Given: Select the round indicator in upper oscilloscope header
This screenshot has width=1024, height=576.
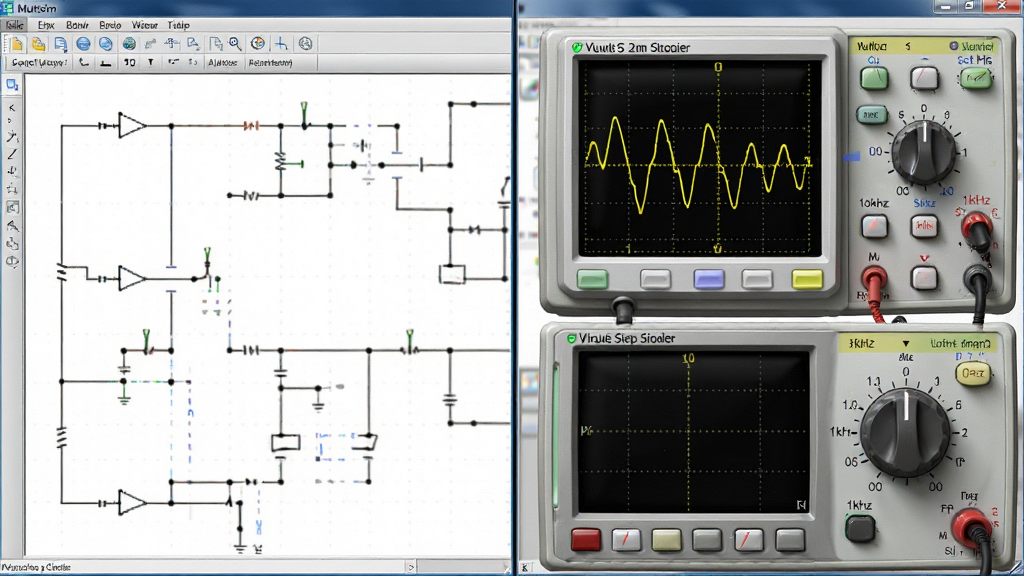Looking at the screenshot, I should coord(953,46).
